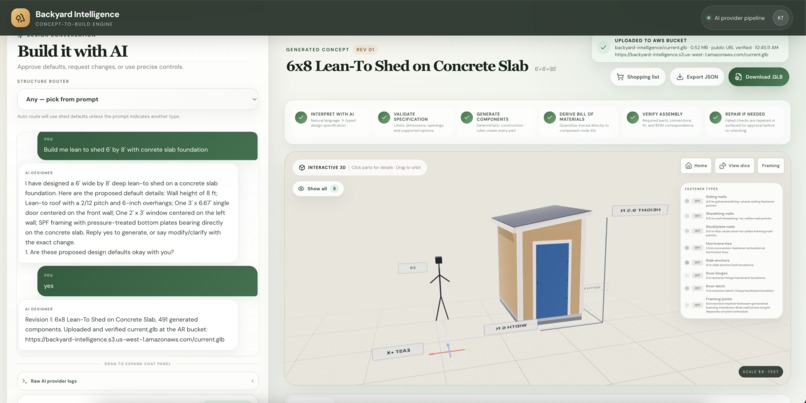Click the Generate Components step checkmark

pos(467,118)
